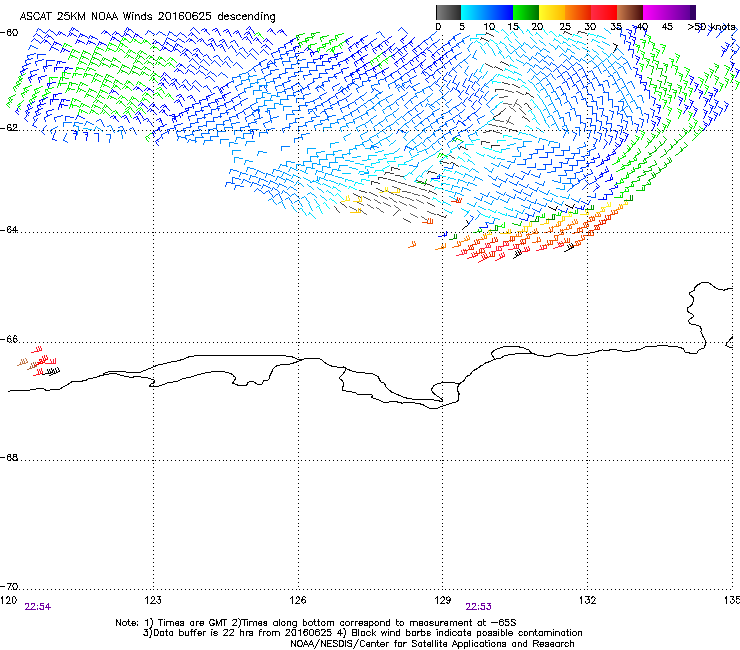Click the purple time label 22:54

[37, 607]
